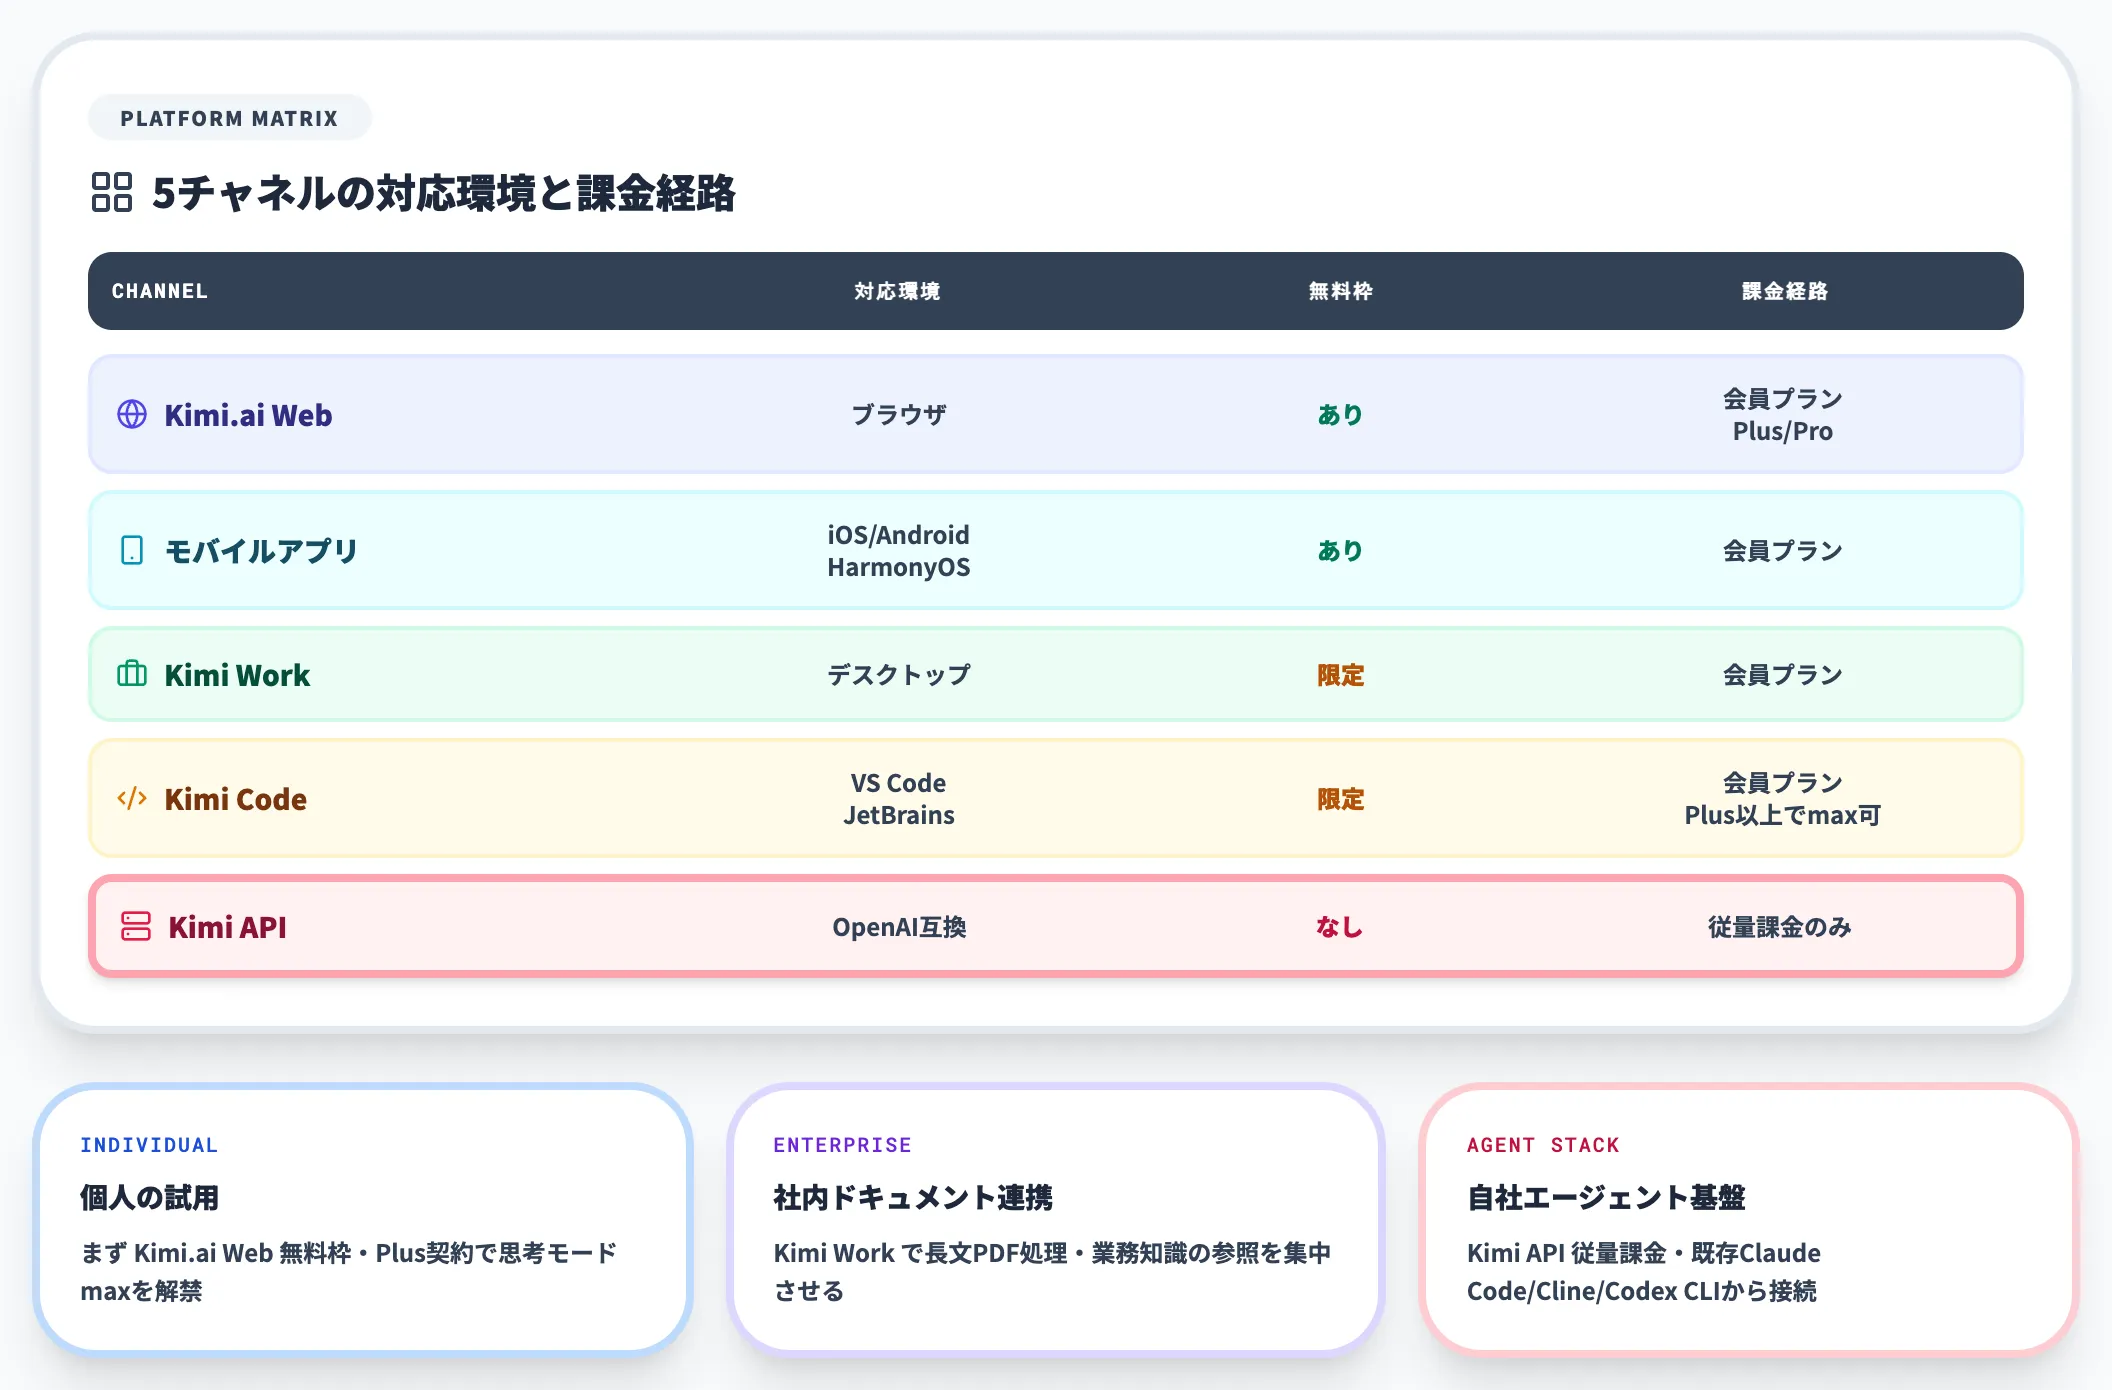The width and height of the screenshot is (2112, 1390).
Task: Click 限定 in the Kimi Work row
Action: (x=1340, y=675)
